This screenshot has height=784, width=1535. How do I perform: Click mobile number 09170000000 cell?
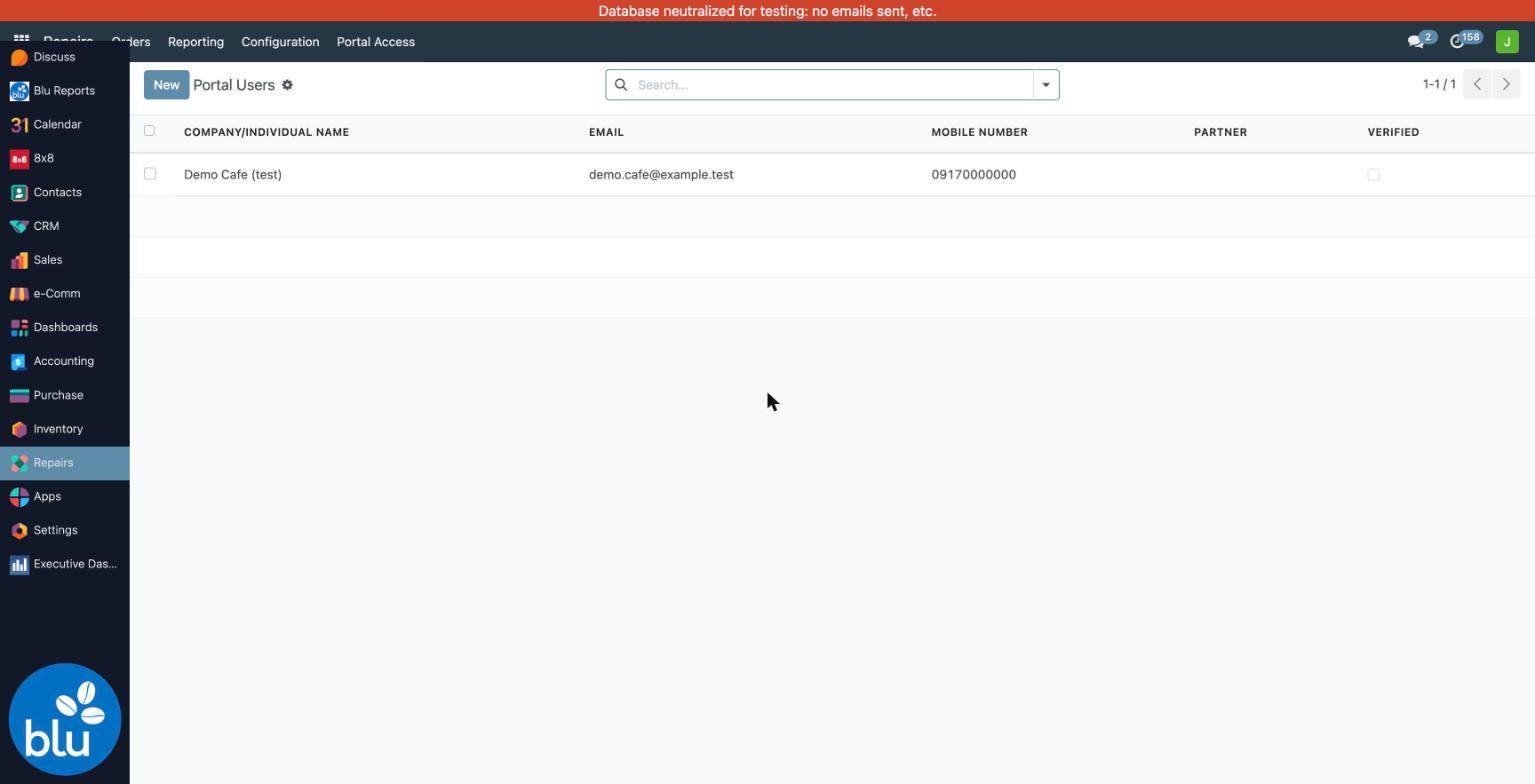973,175
